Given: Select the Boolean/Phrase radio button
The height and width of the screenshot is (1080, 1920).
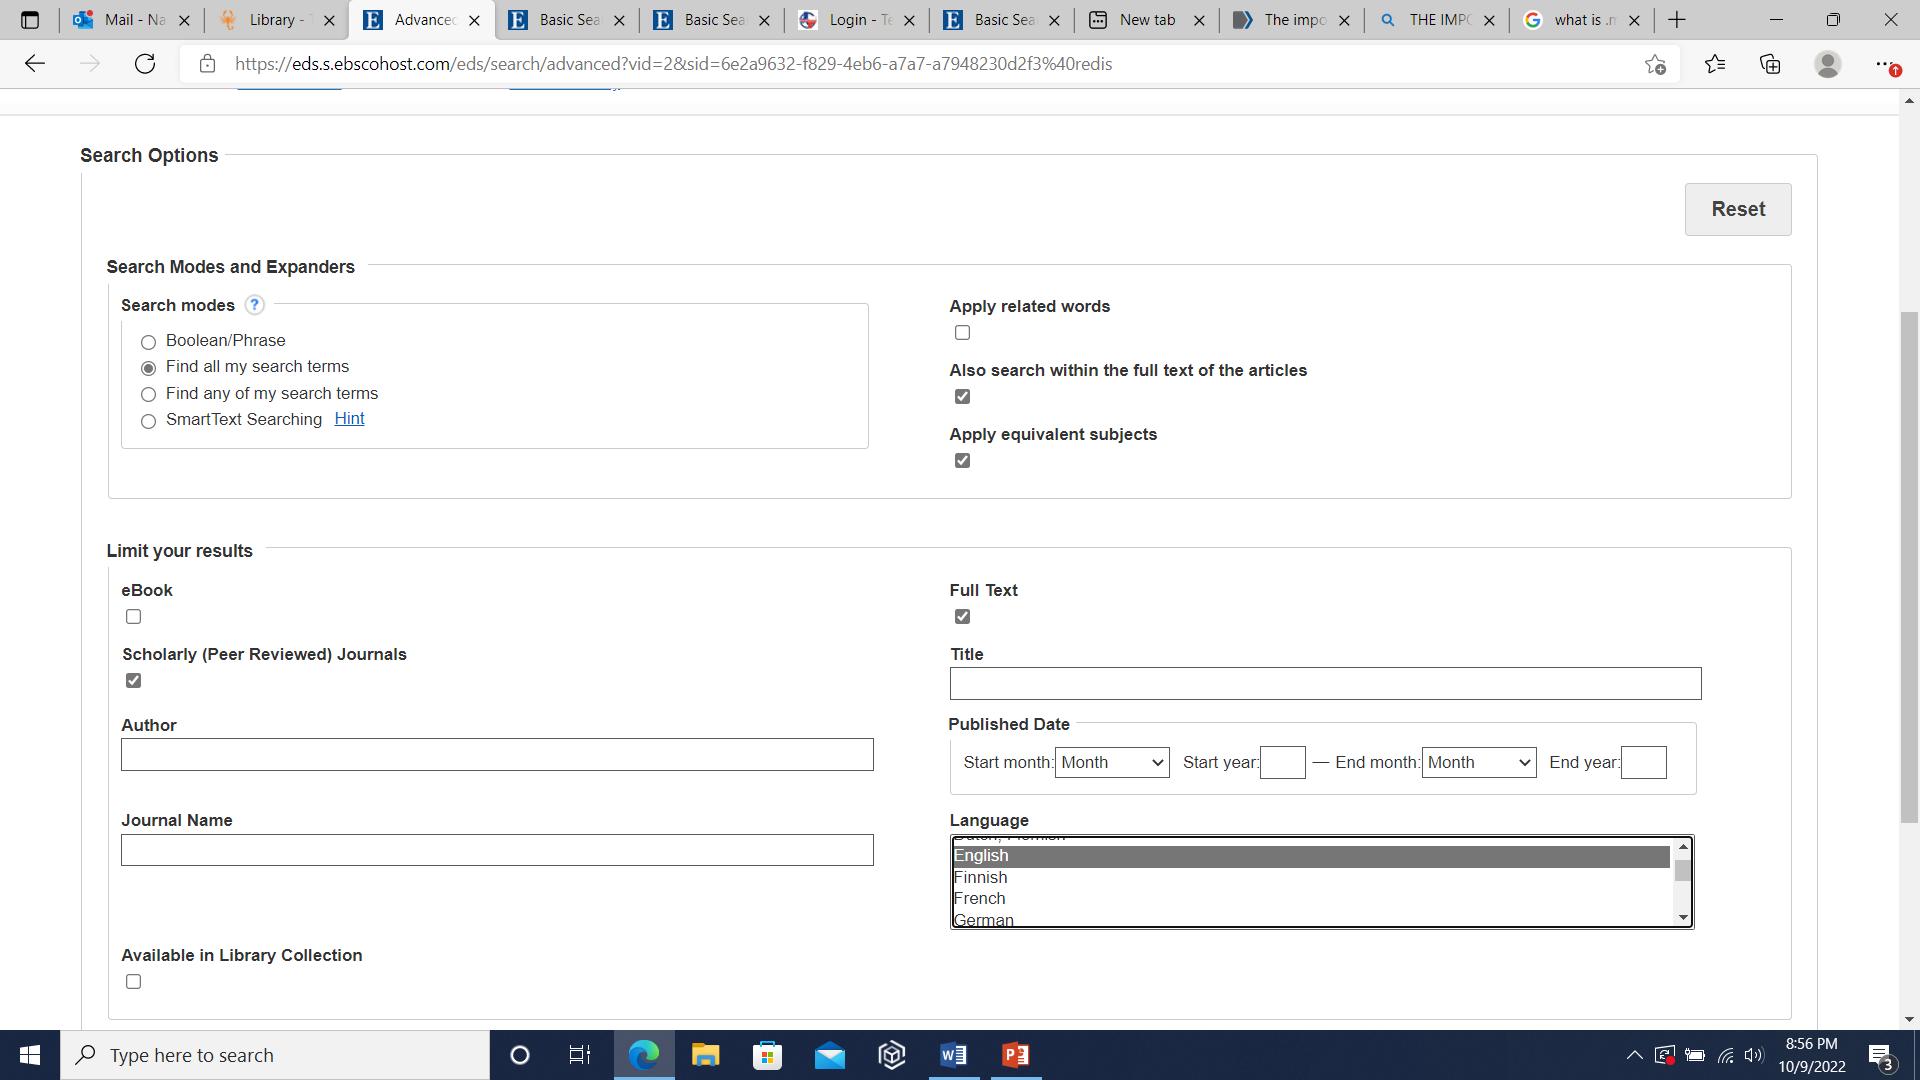Looking at the screenshot, I should pos(148,342).
